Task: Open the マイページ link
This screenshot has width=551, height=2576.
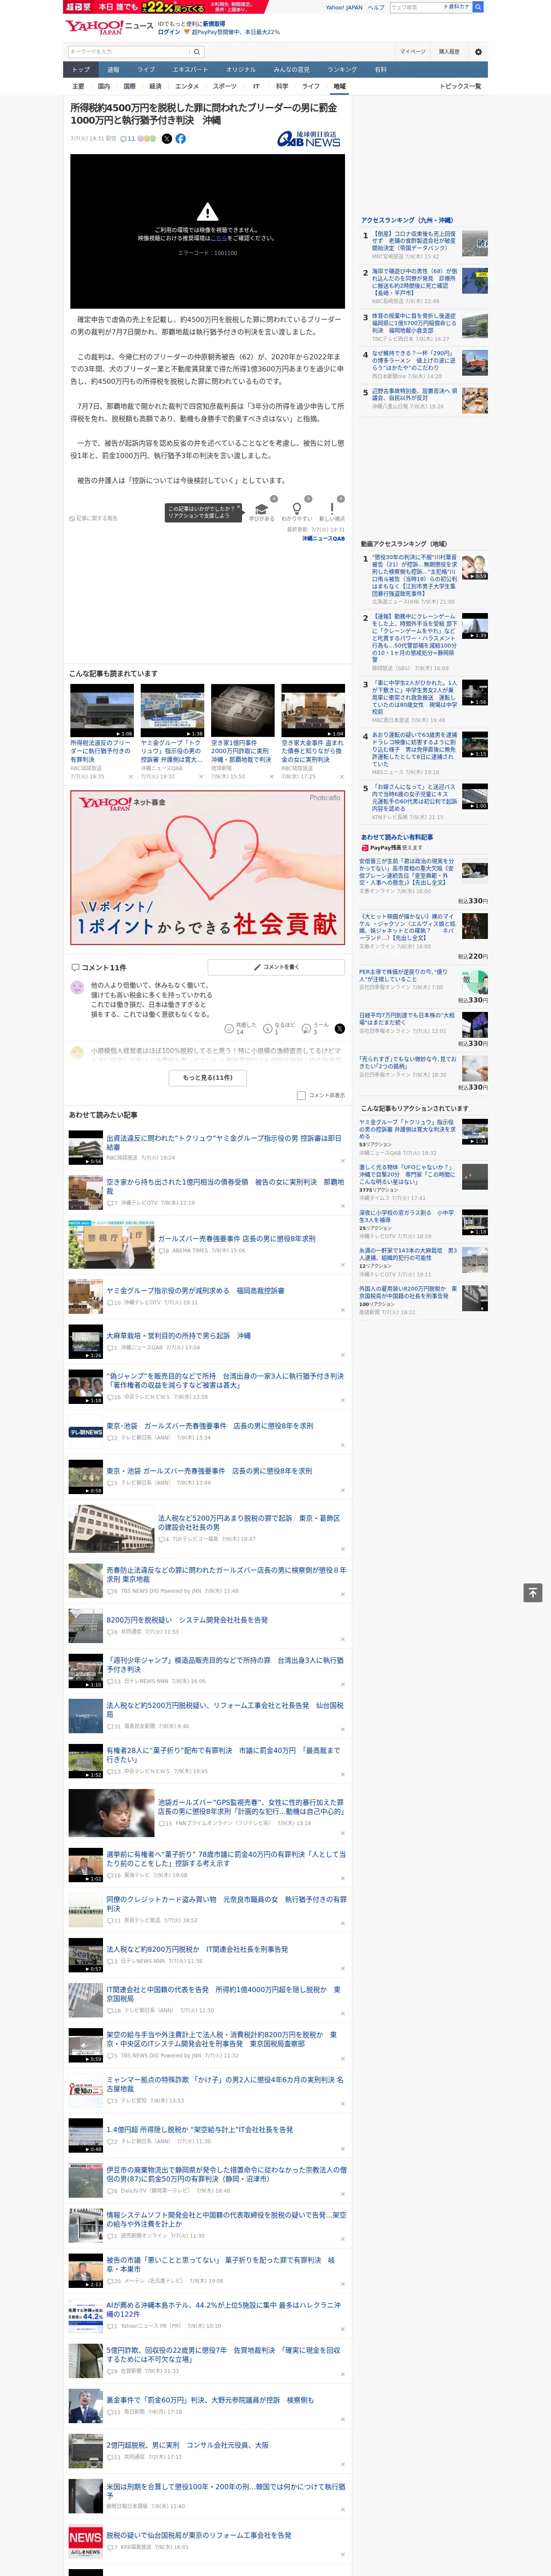Action: click(413, 52)
